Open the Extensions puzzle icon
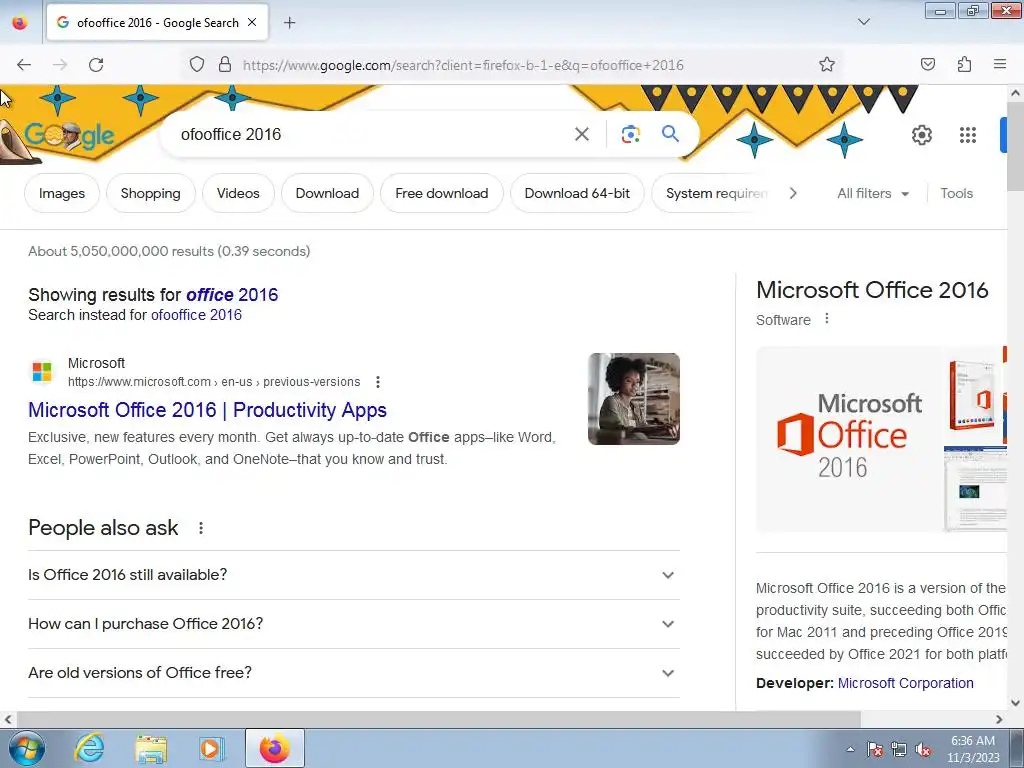Viewport: 1024px width, 768px height. coord(964,65)
